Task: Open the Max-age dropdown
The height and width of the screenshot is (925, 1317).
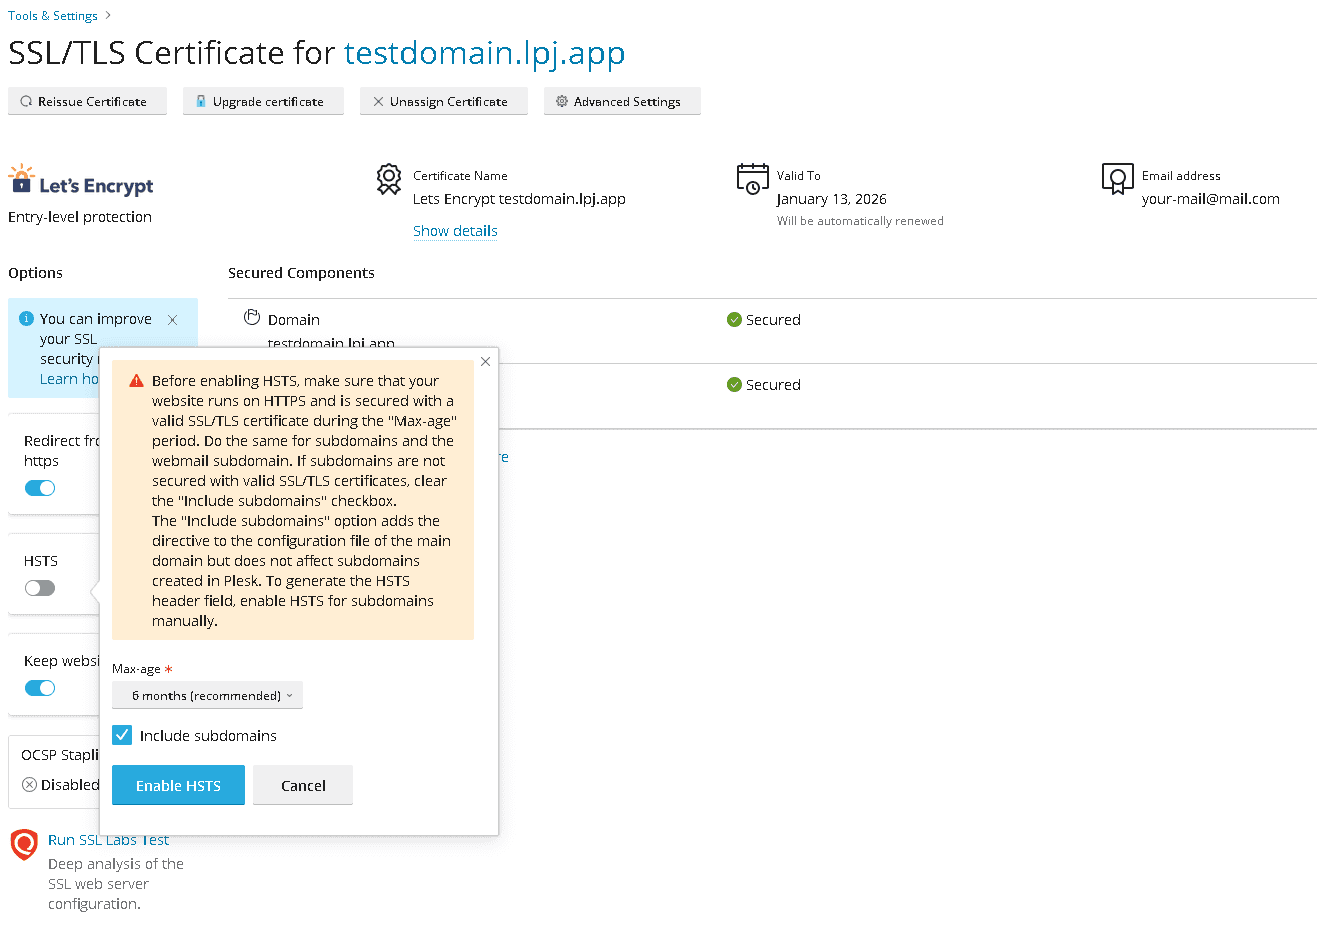Action: [x=207, y=695]
